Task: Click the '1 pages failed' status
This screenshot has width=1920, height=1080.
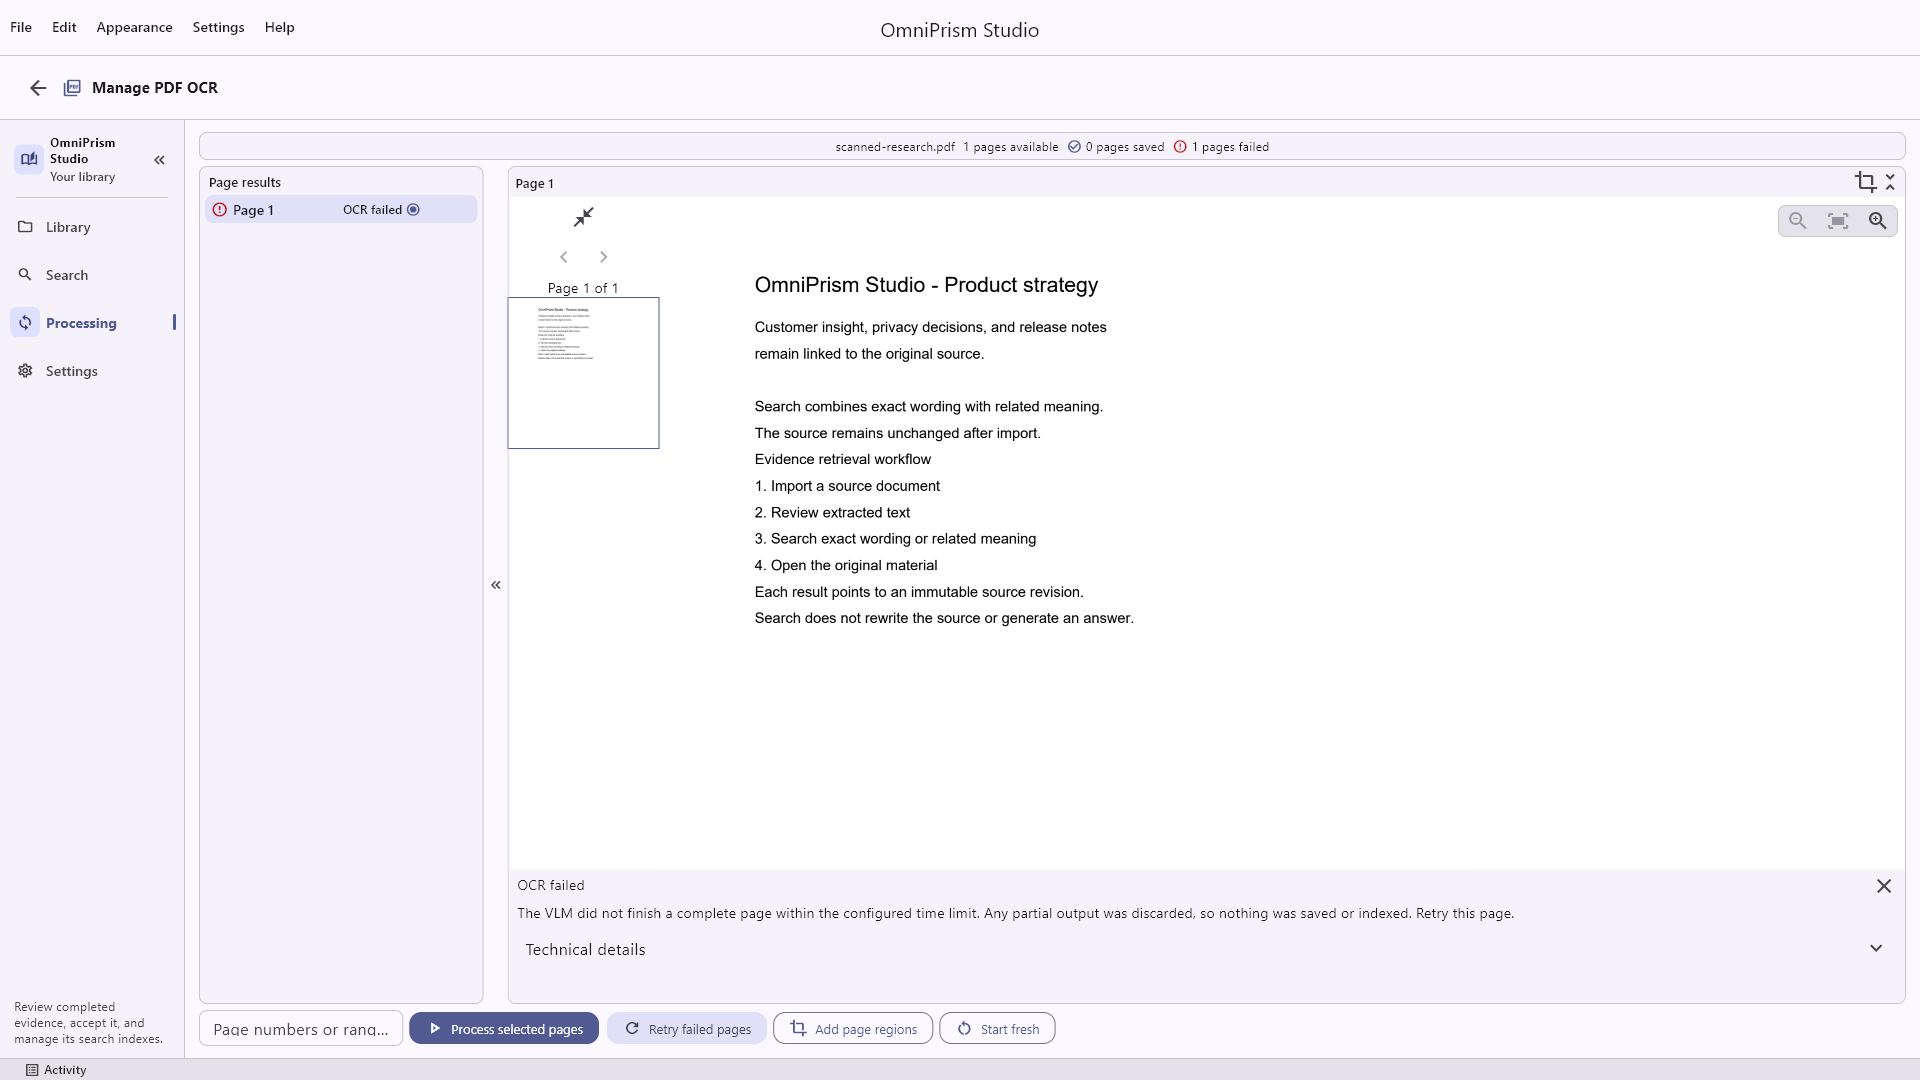Action: pyautogui.click(x=1221, y=147)
